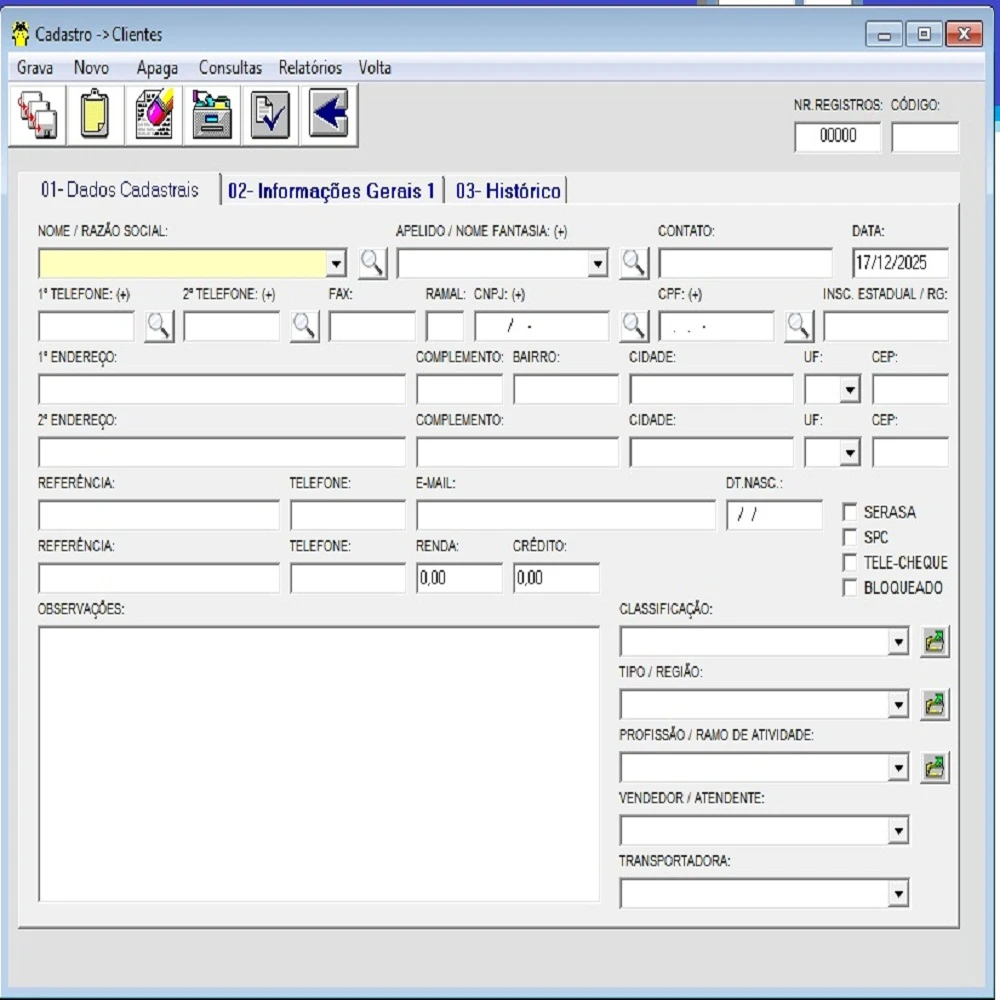Click the checkmark document reports icon

tap(270, 116)
